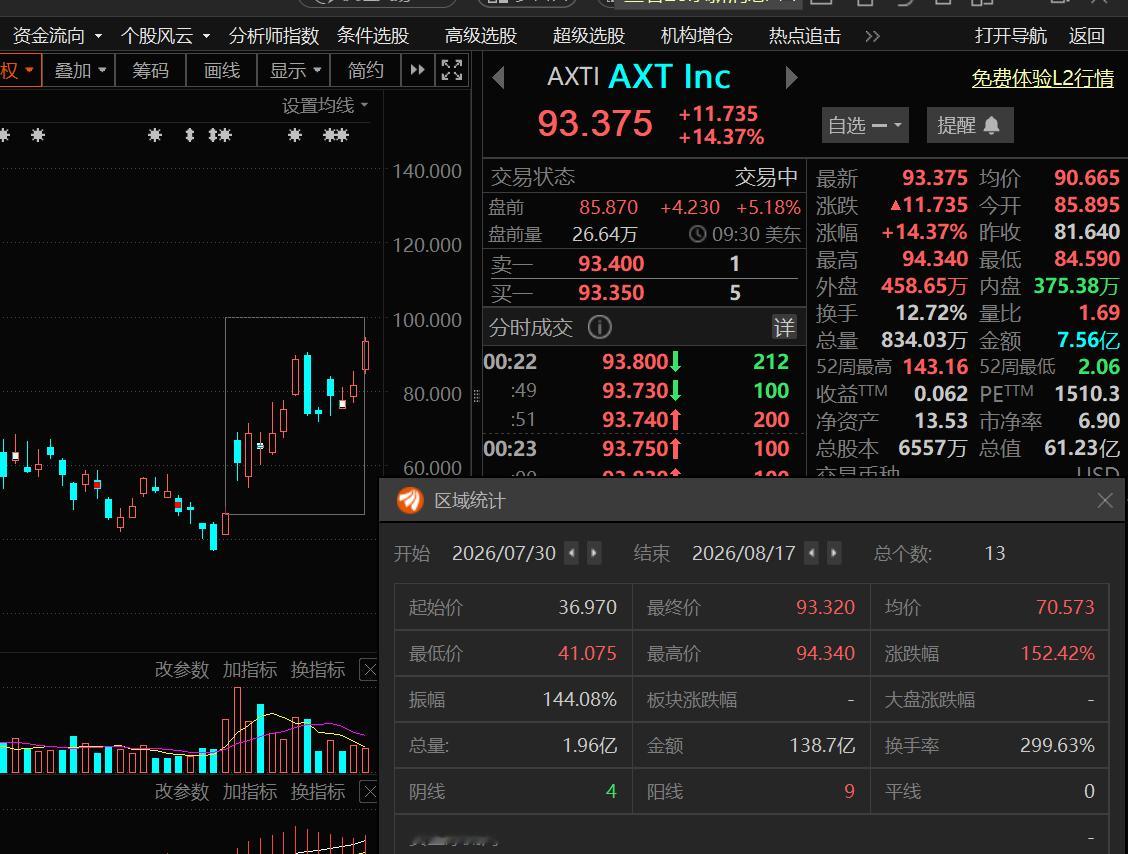Open the 资金流向 dropdown menu

pyautogui.click(x=57, y=35)
